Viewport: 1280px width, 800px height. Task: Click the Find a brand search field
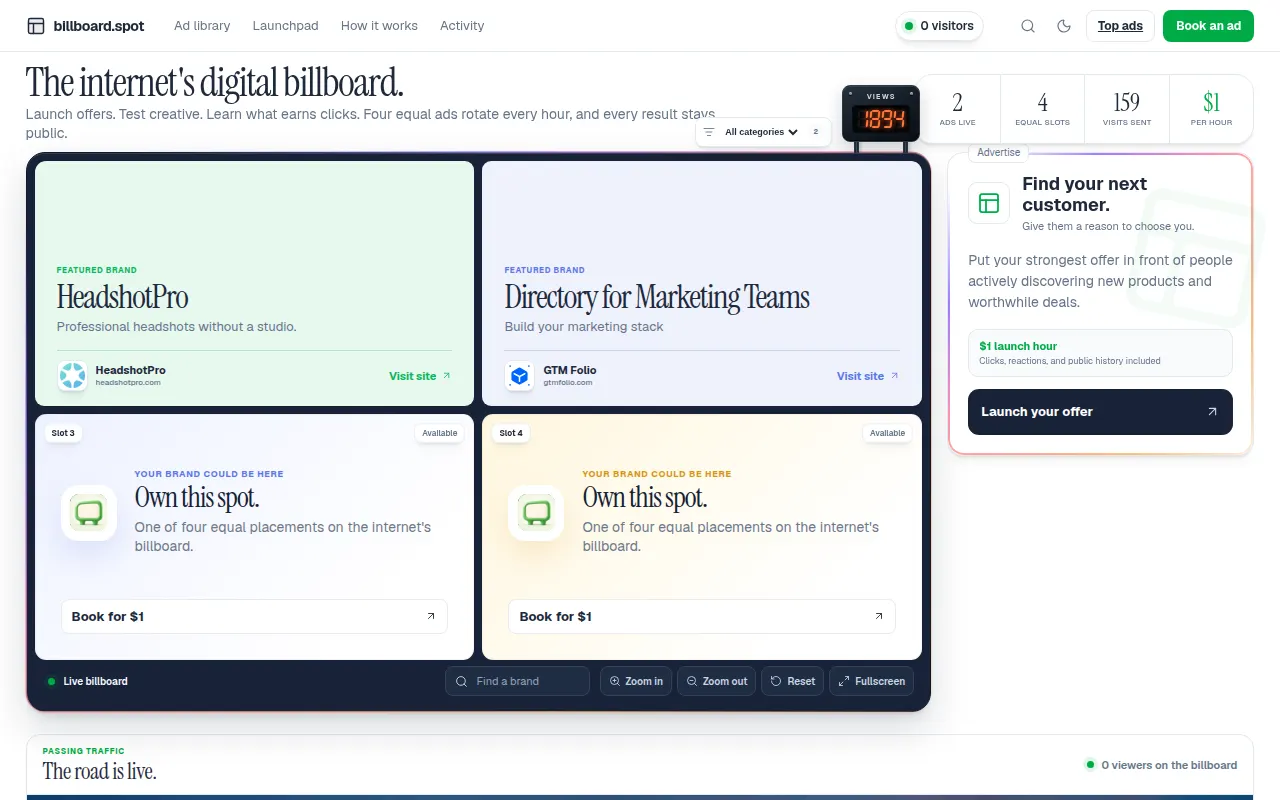(x=517, y=681)
